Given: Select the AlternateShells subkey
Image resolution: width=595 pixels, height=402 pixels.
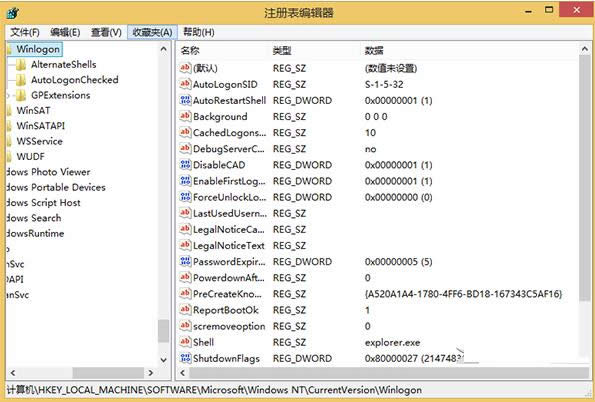Looking at the screenshot, I should [x=64, y=65].
